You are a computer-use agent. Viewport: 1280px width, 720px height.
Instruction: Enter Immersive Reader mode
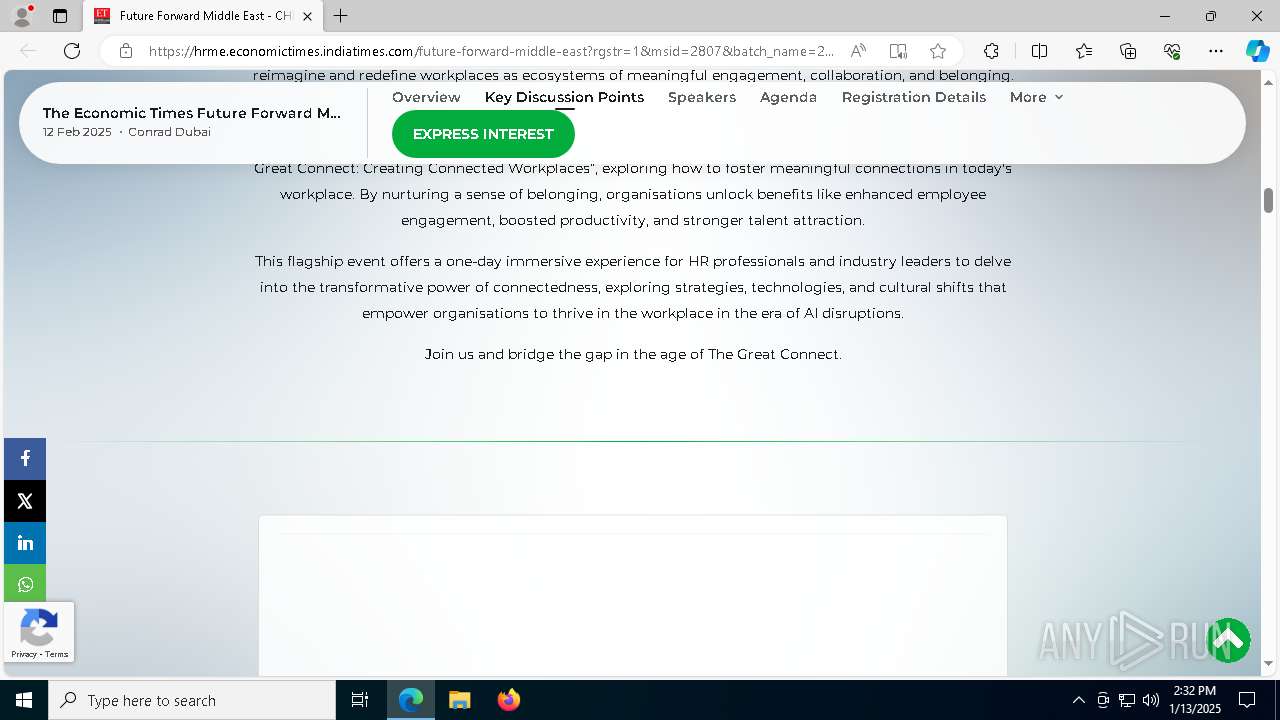898,51
